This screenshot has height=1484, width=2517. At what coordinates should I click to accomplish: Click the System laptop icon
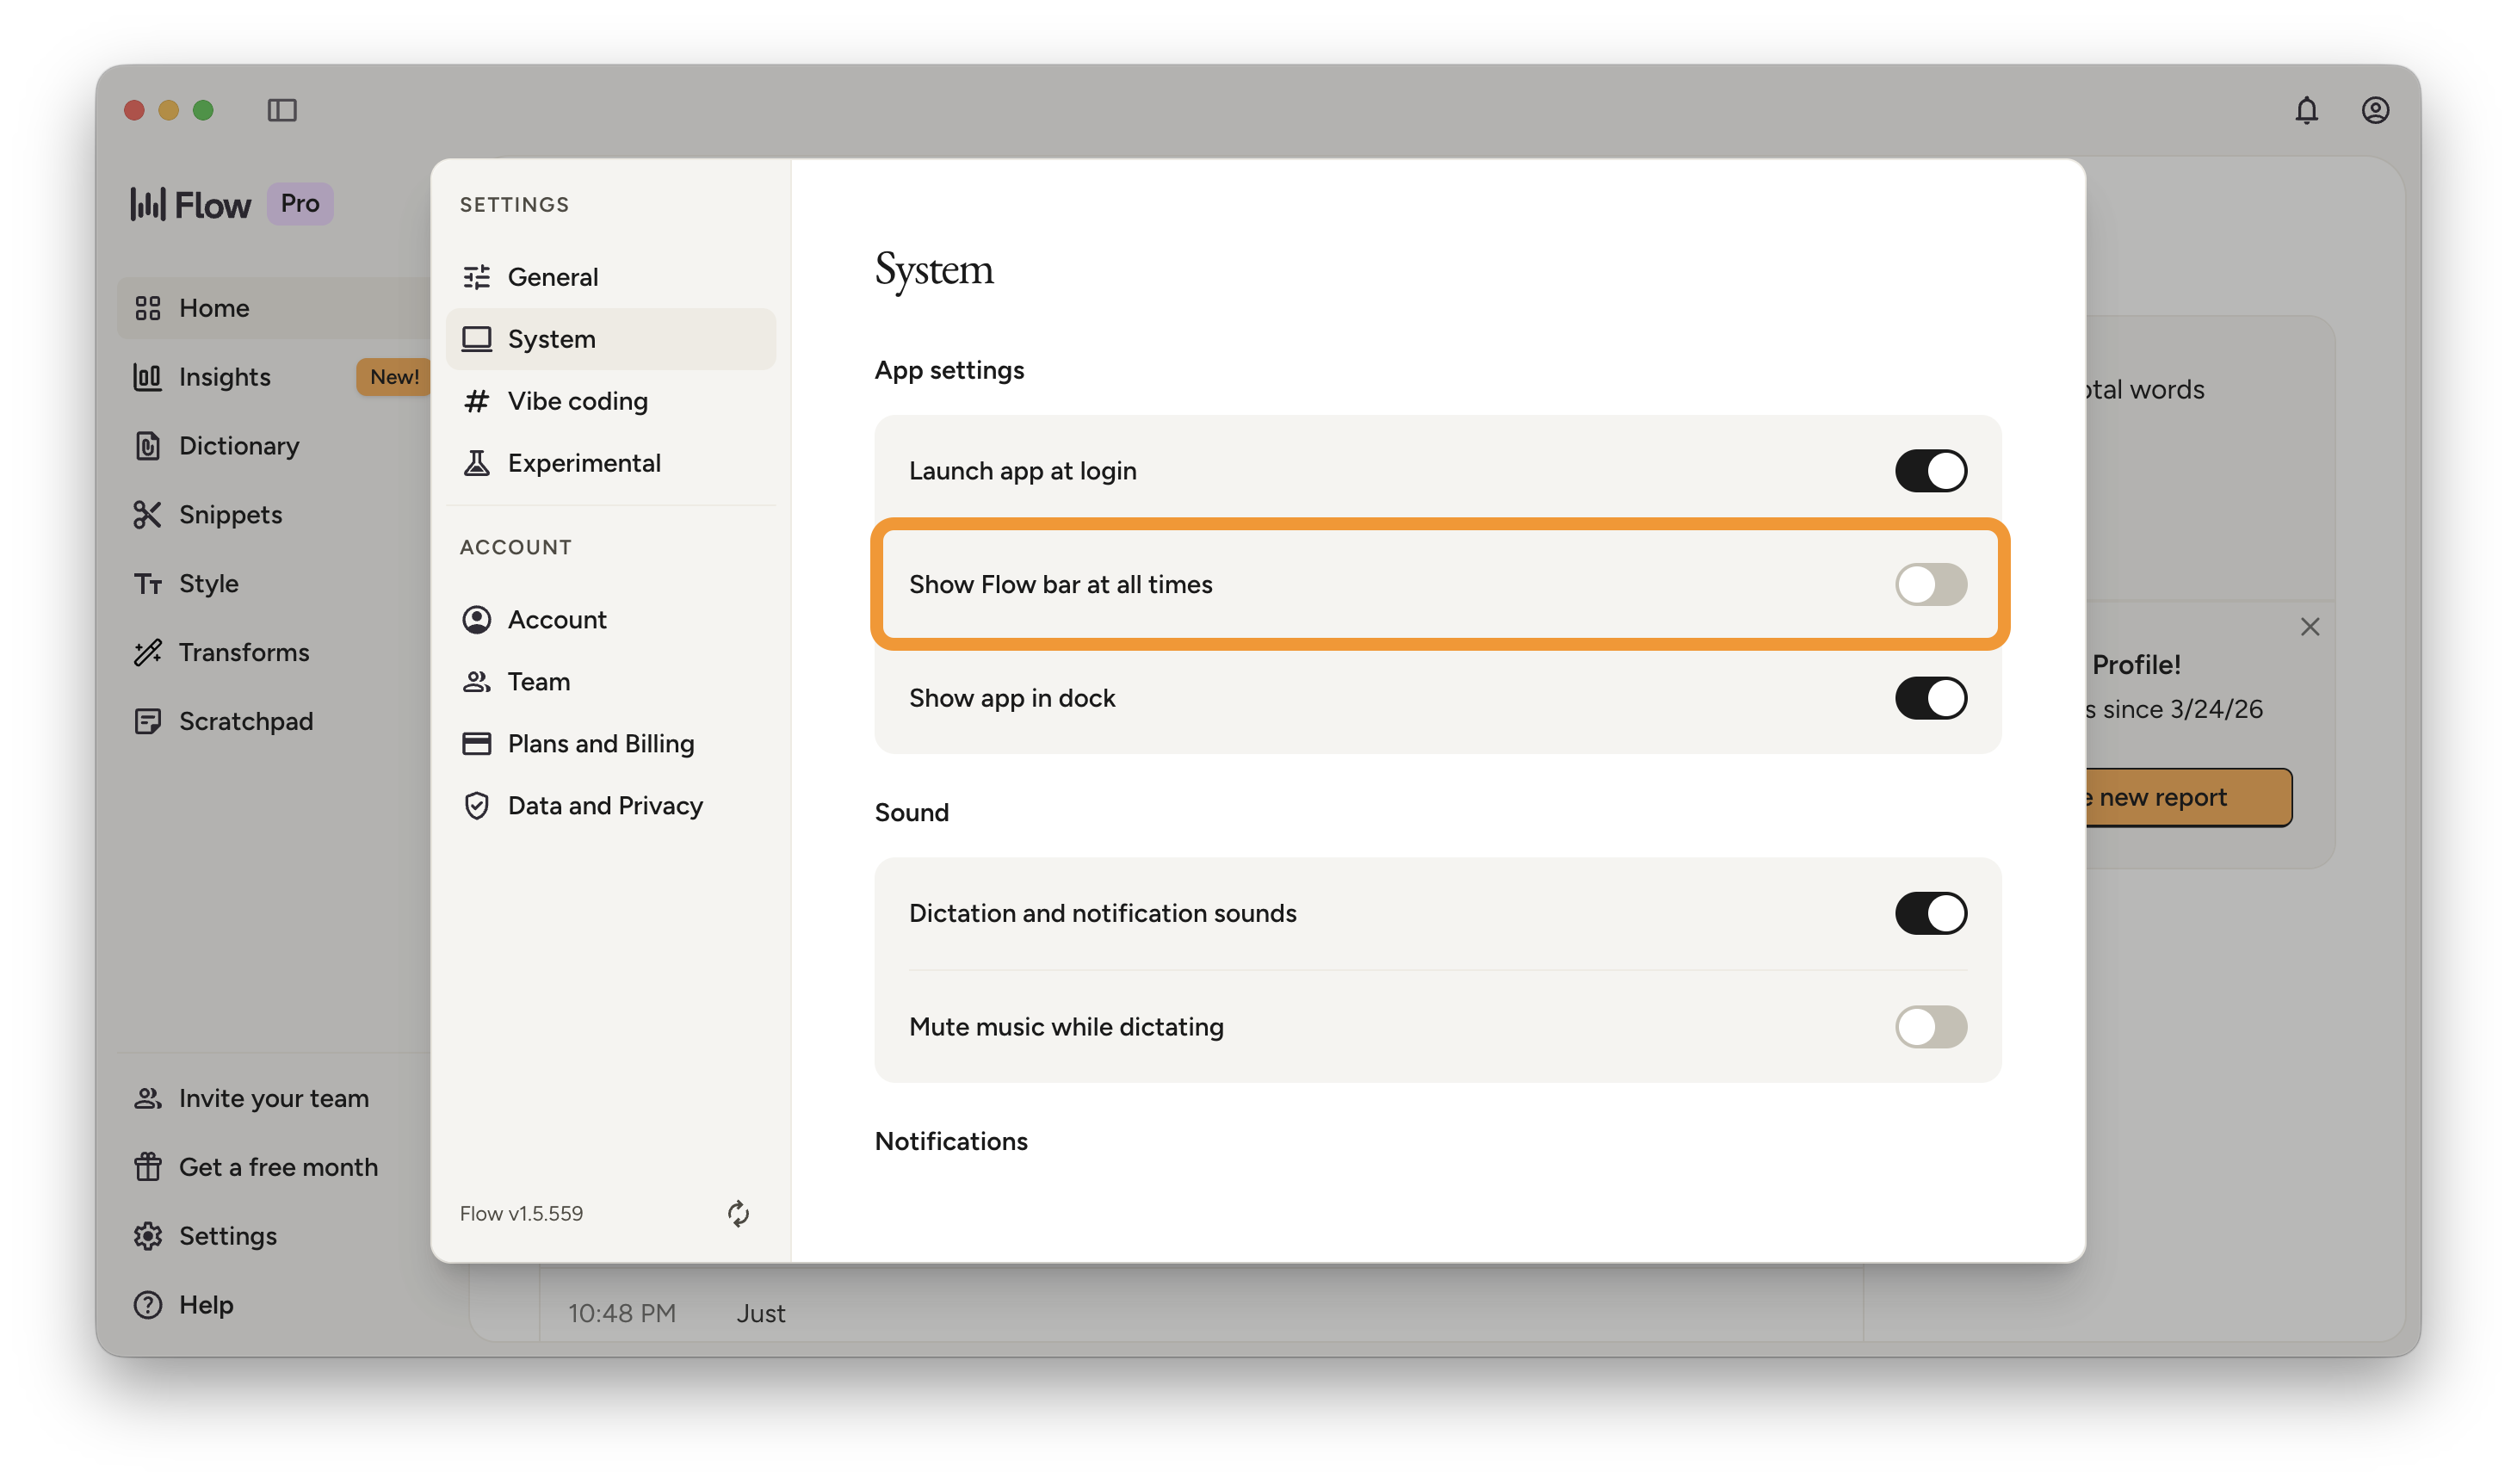click(477, 339)
